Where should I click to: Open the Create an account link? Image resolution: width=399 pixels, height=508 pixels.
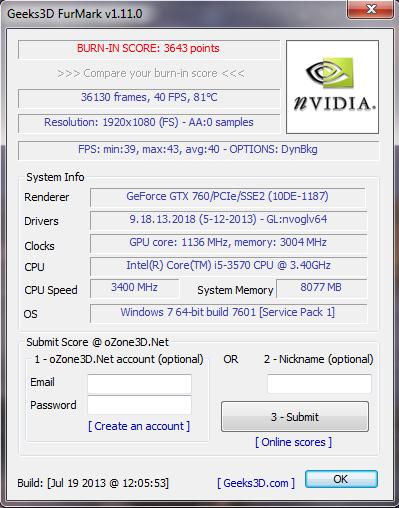[x=139, y=426]
